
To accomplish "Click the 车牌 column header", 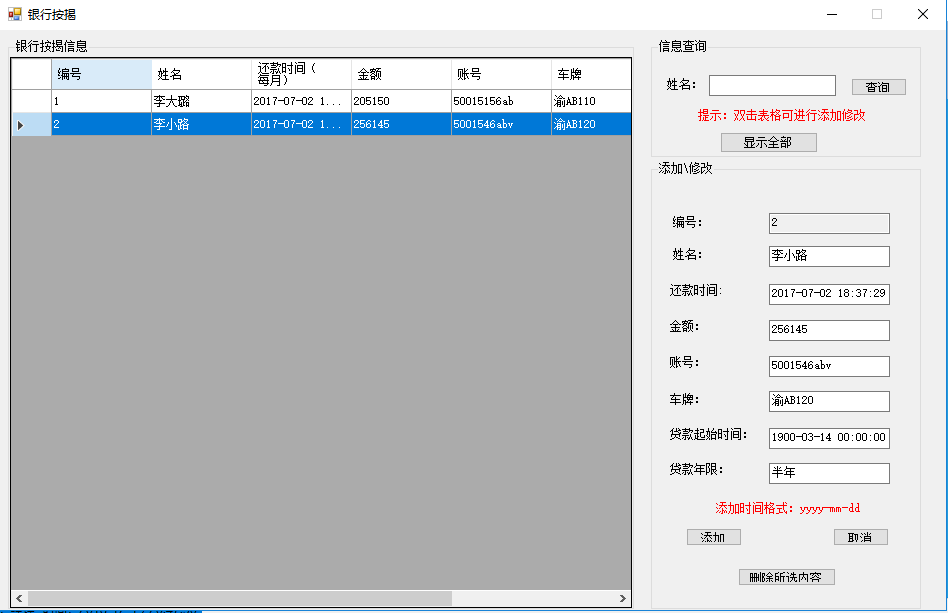I will pyautogui.click(x=591, y=74).
